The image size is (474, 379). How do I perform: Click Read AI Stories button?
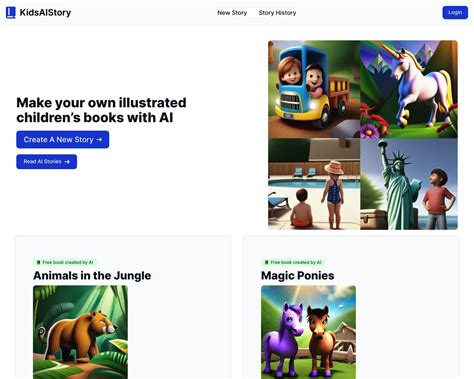pyautogui.click(x=47, y=162)
